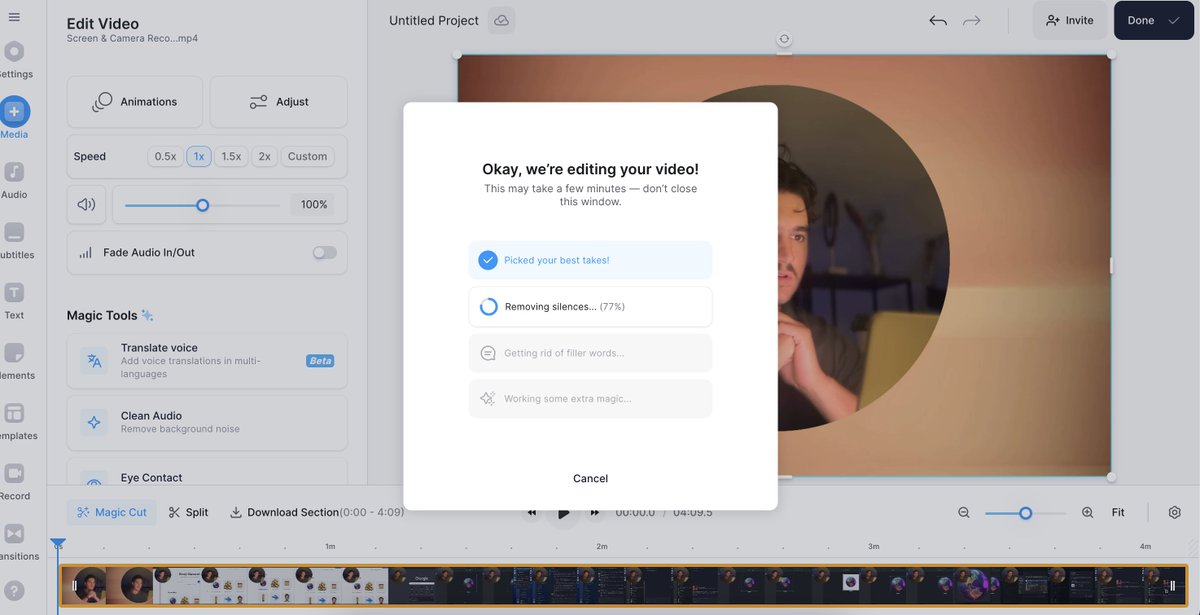Click the Done button

1153,20
